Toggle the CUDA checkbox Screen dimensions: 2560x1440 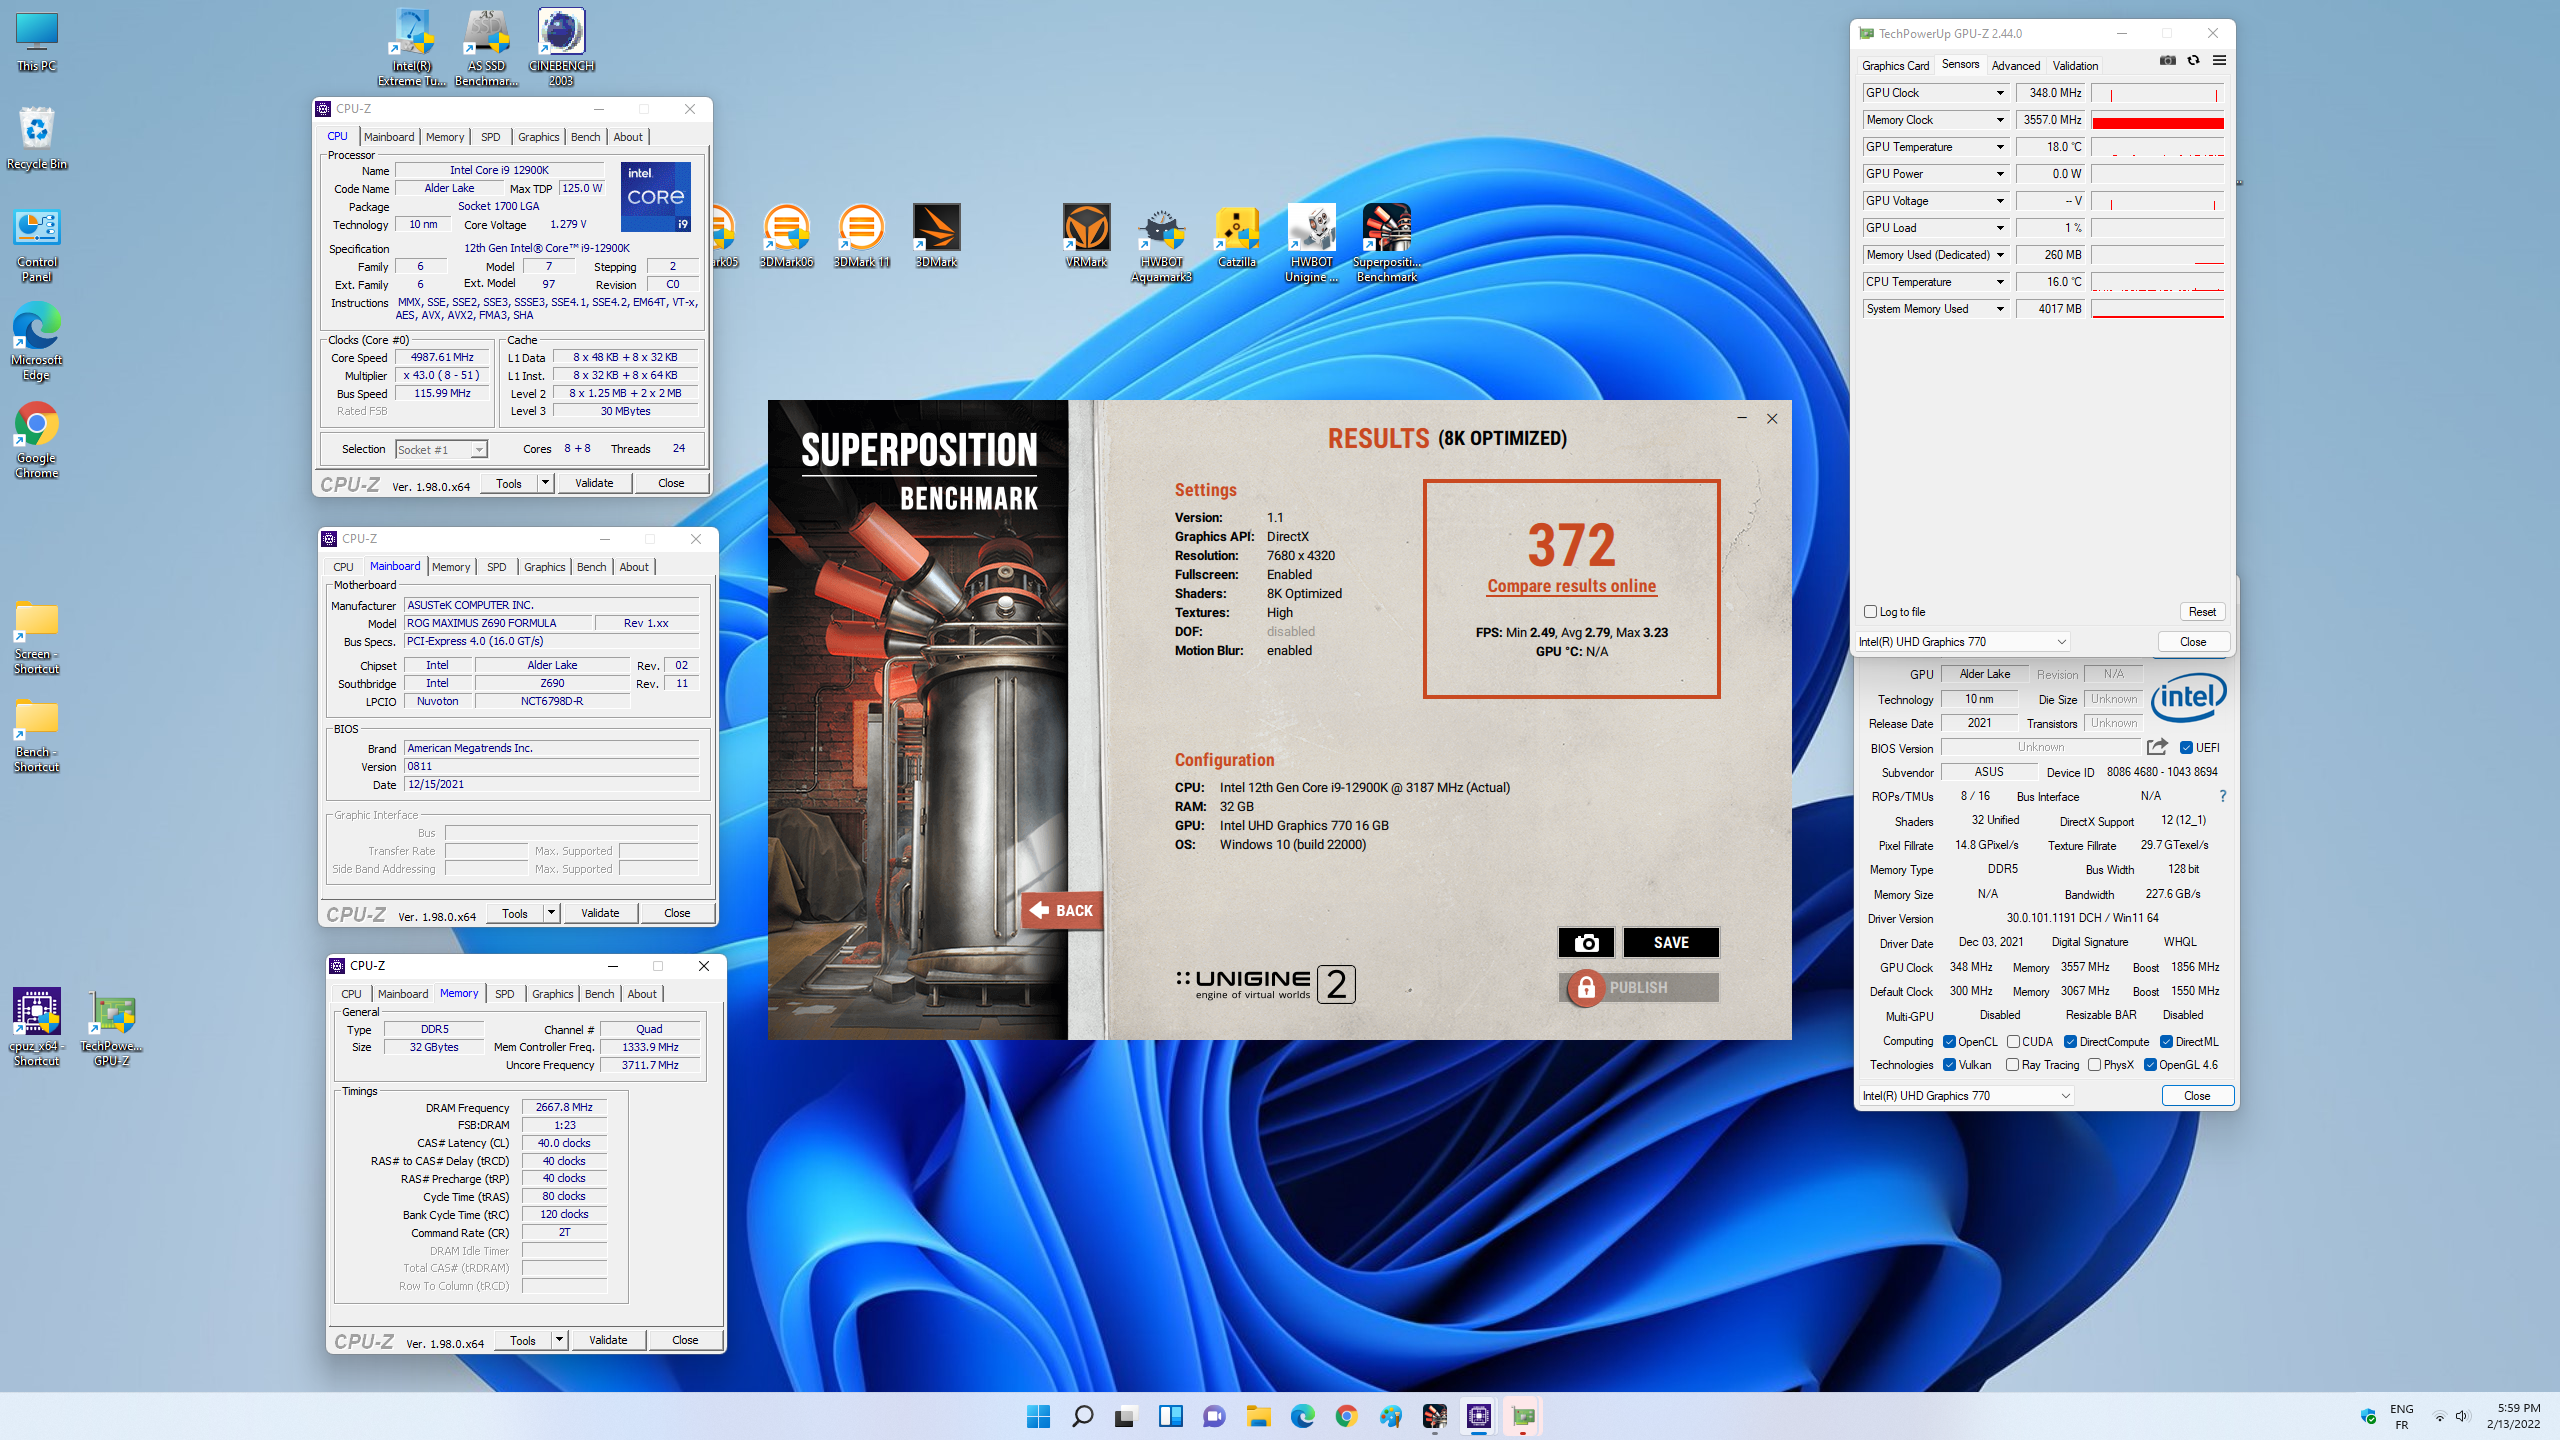click(x=2013, y=1042)
